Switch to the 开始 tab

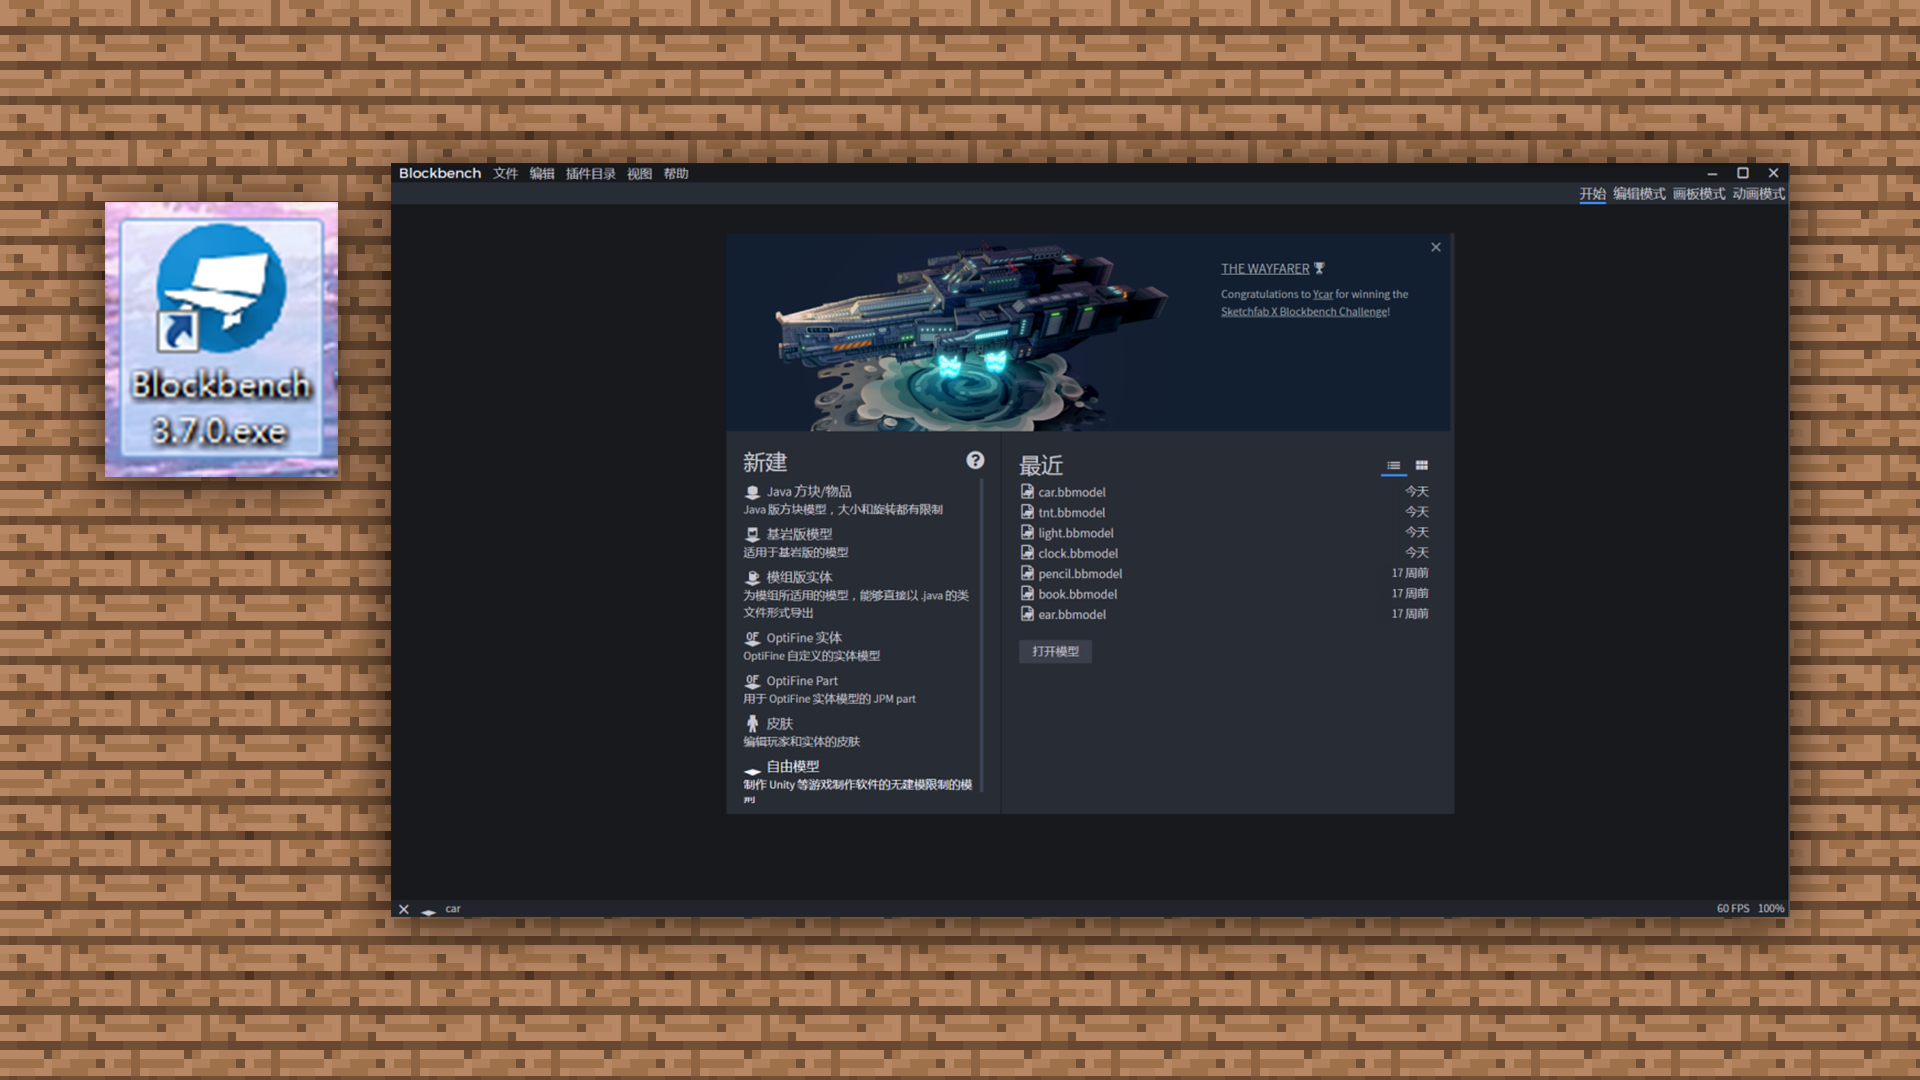(1592, 194)
